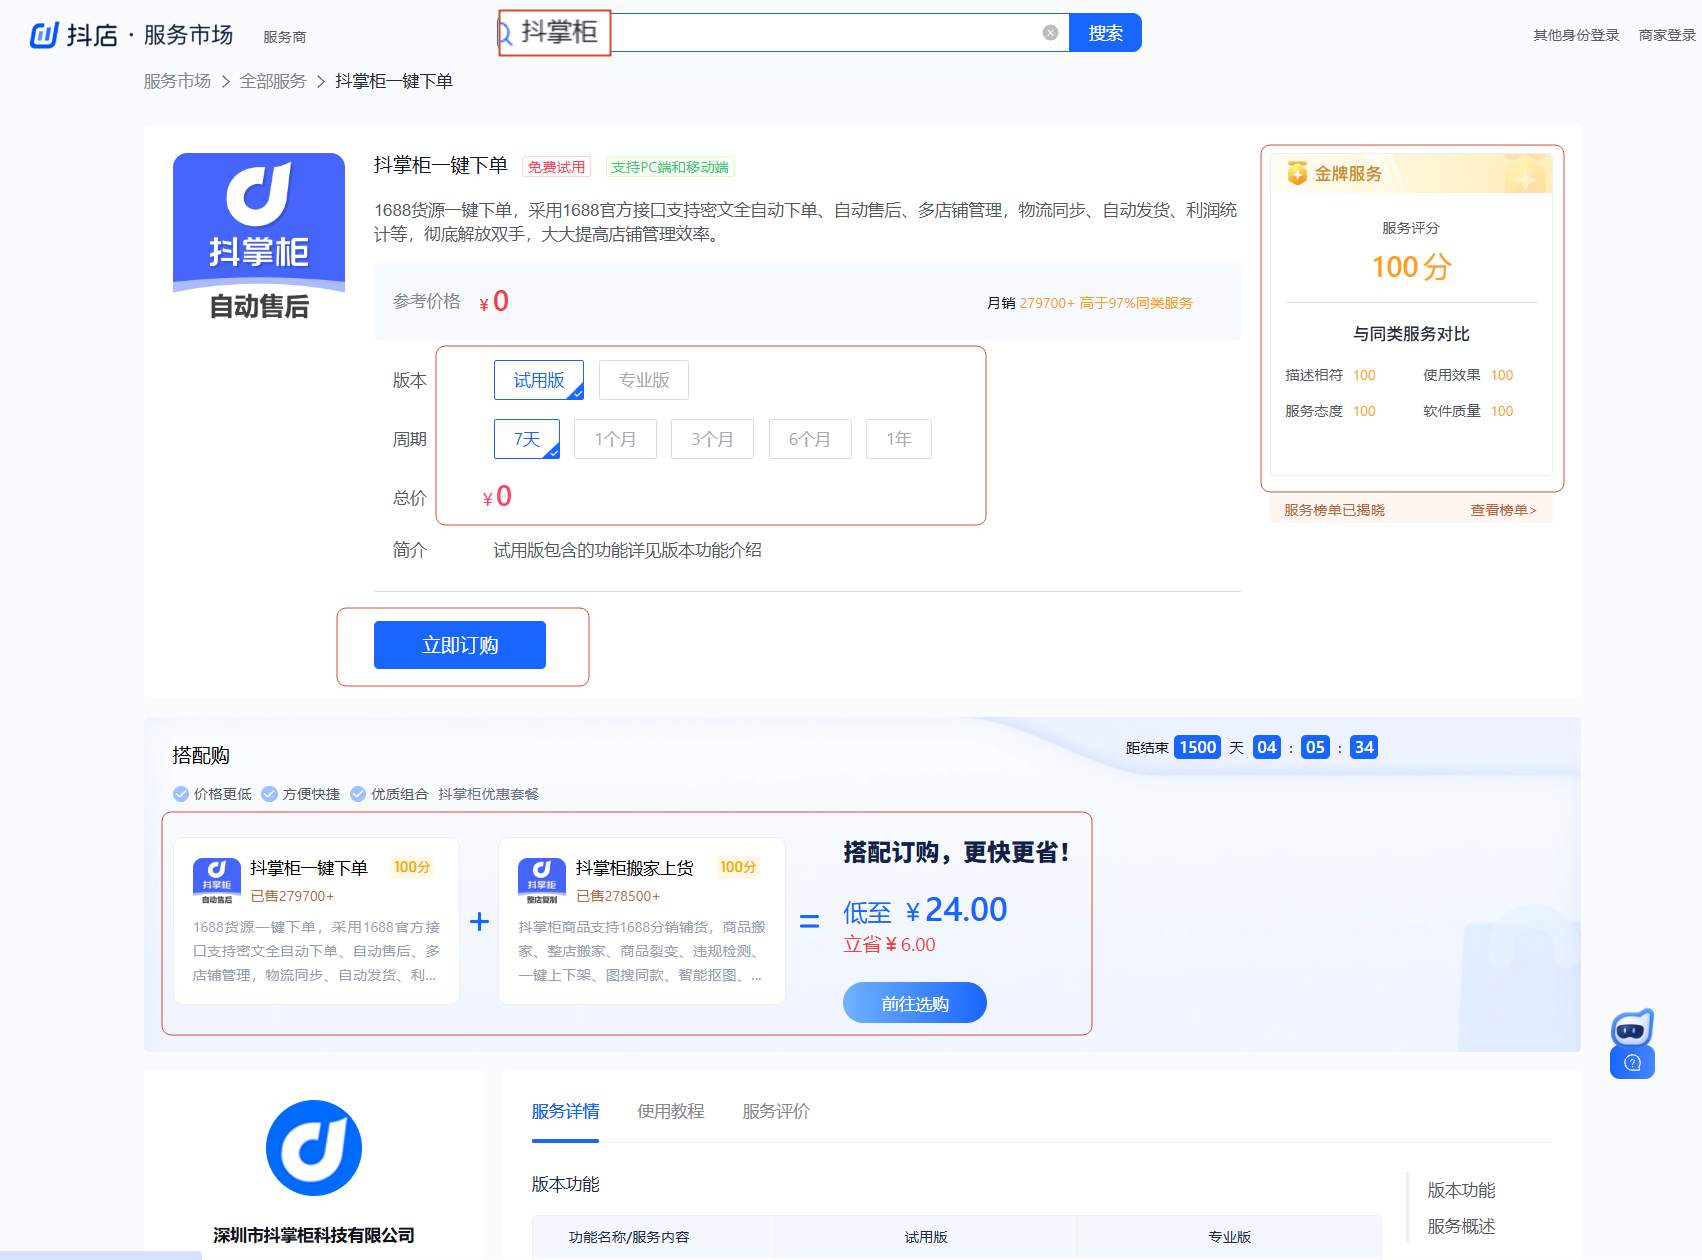The image size is (1702, 1260).
Task: Click the help question mark icon
Action: 1632,1063
